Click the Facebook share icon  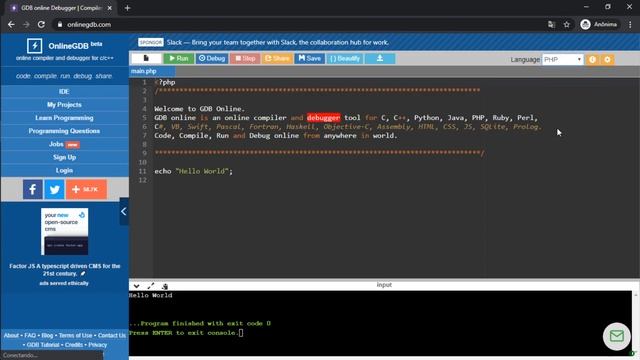33,189
